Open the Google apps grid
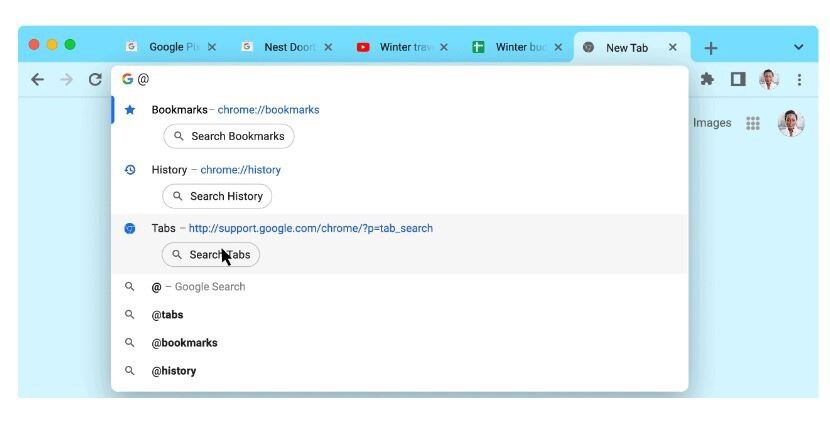This screenshot has width=830, height=423. click(x=753, y=123)
